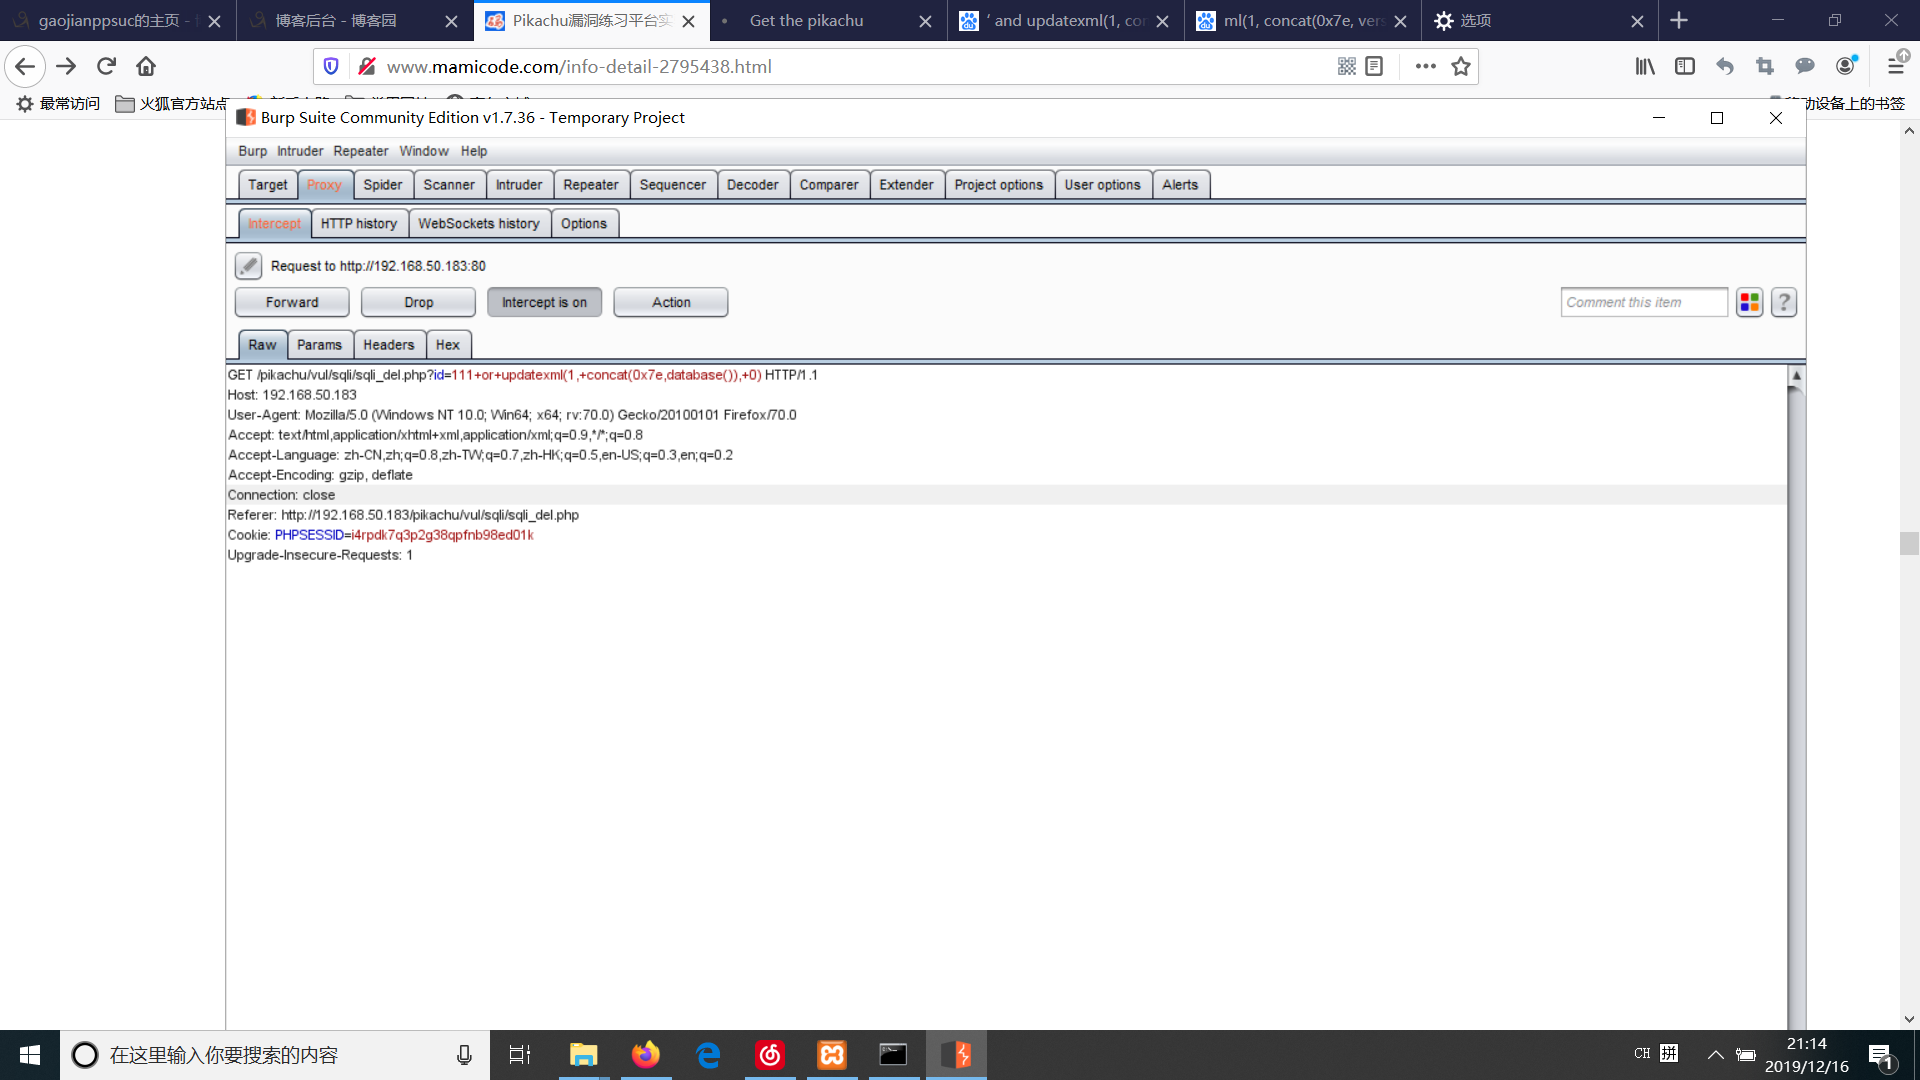The height and width of the screenshot is (1080, 1920).
Task: Open the Intruder menu in menu bar
Action: pos(300,151)
